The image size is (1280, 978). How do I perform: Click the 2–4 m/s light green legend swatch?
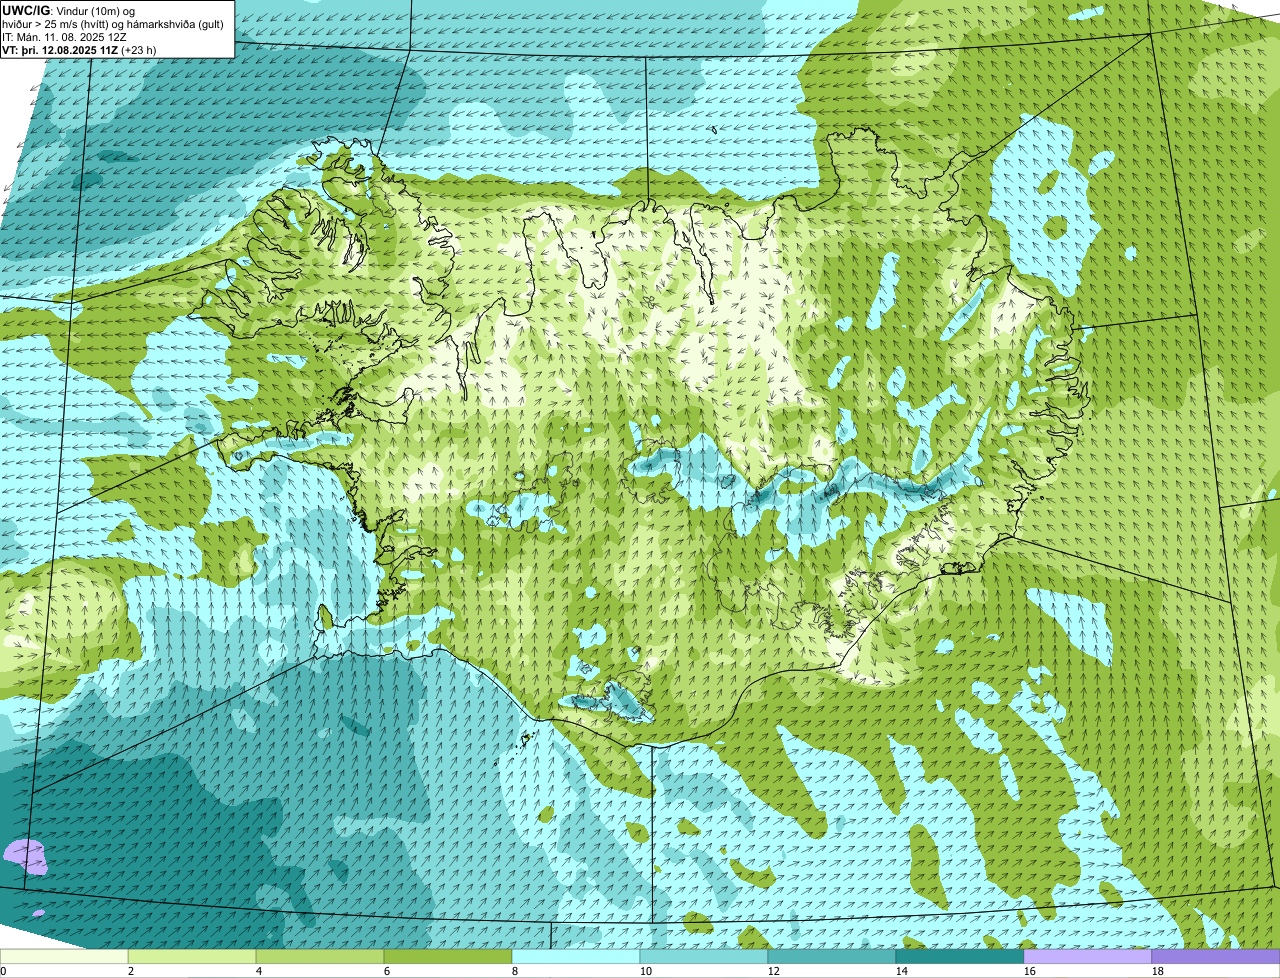coord(192,957)
